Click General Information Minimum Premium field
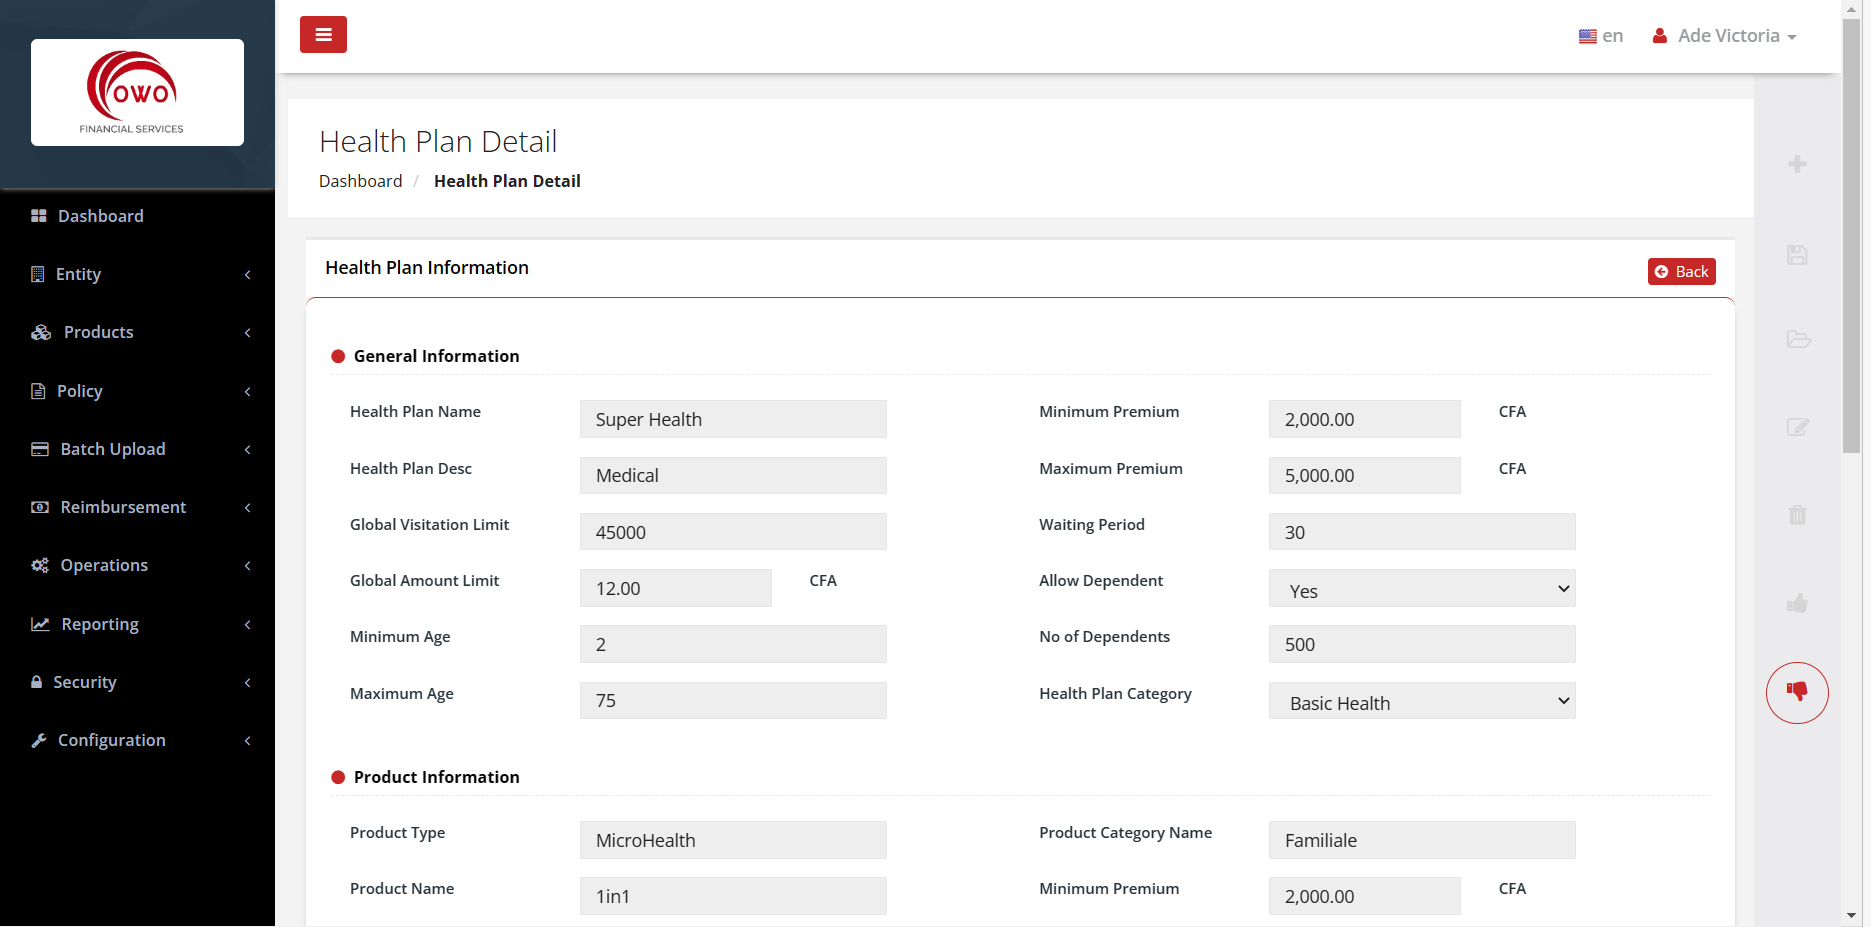This screenshot has height=927, width=1871. click(1365, 419)
